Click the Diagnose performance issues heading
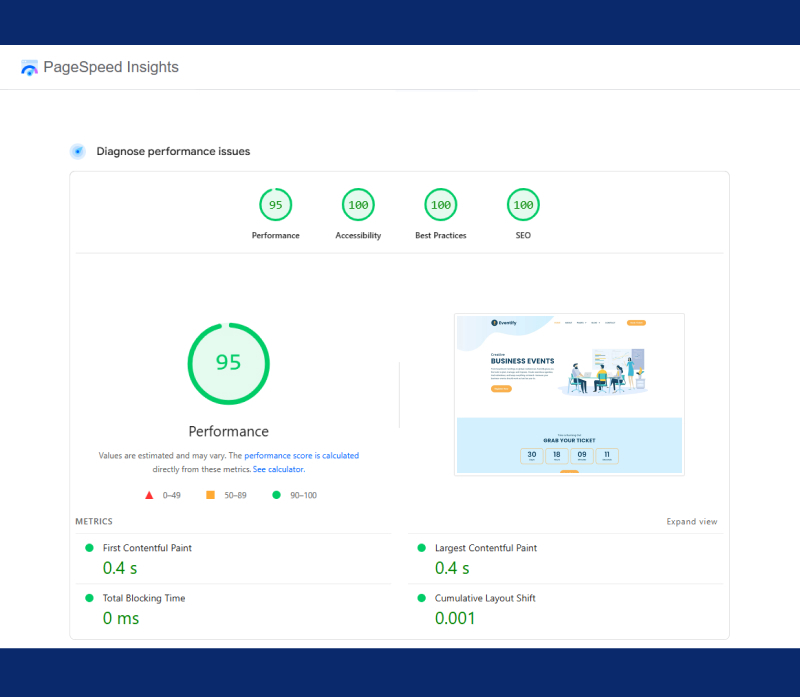The width and height of the screenshot is (800, 697). coord(173,152)
